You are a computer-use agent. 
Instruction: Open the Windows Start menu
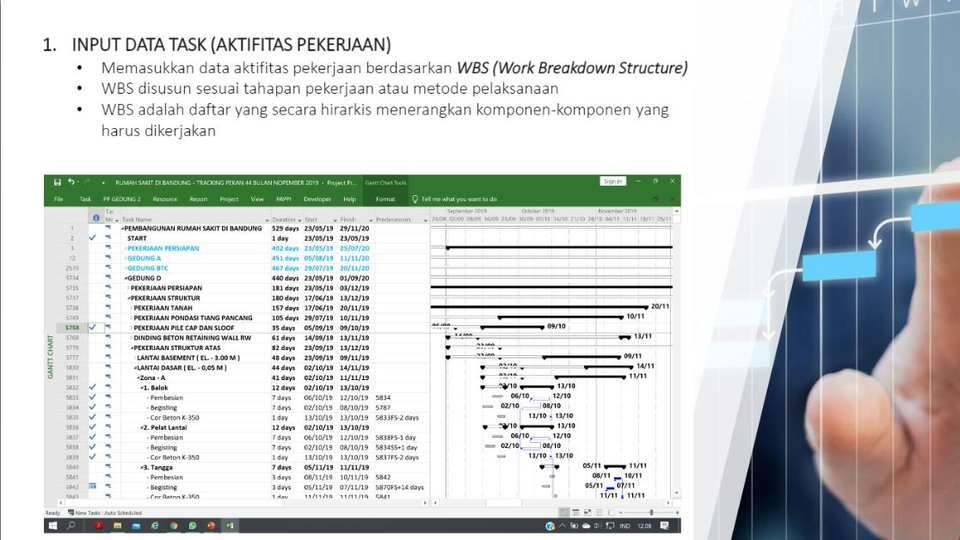[x=53, y=526]
